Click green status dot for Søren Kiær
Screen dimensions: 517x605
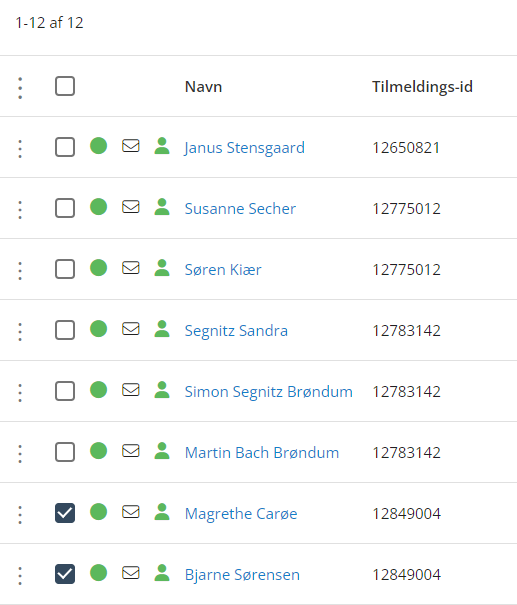[x=98, y=268]
